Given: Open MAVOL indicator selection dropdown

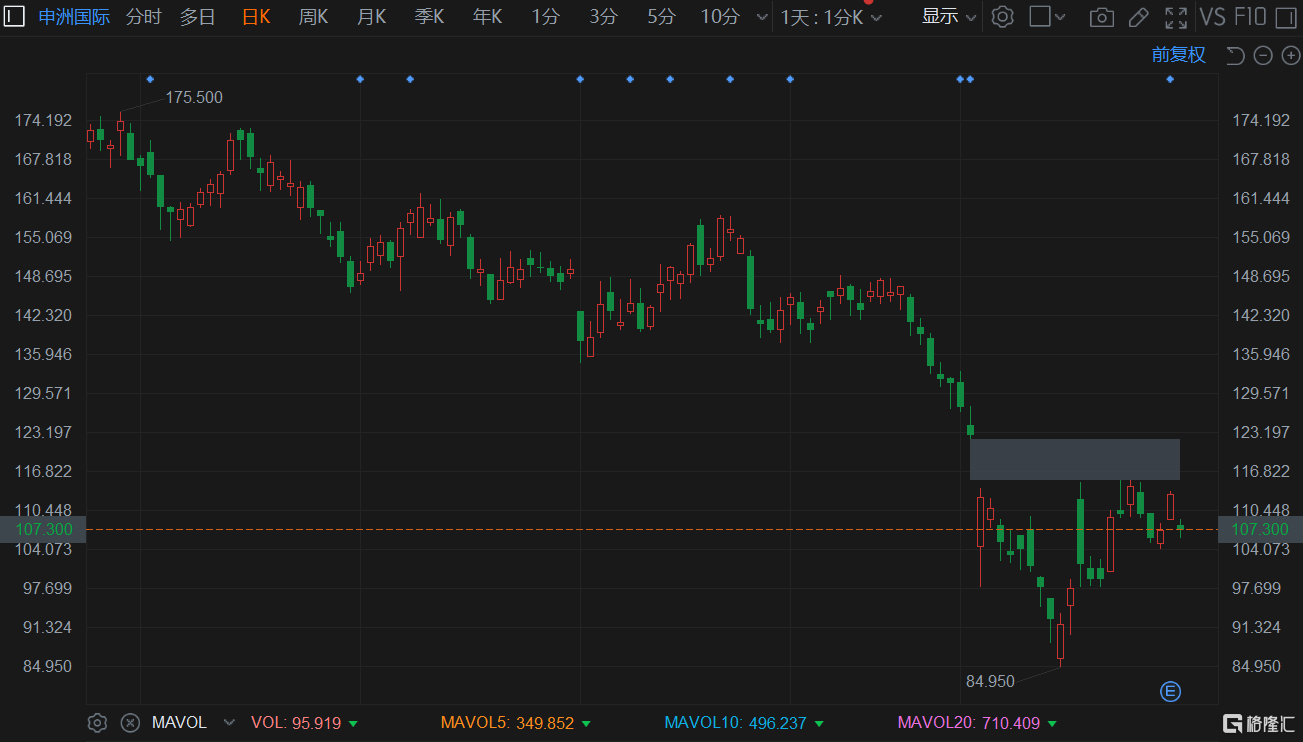Looking at the screenshot, I should 229,723.
